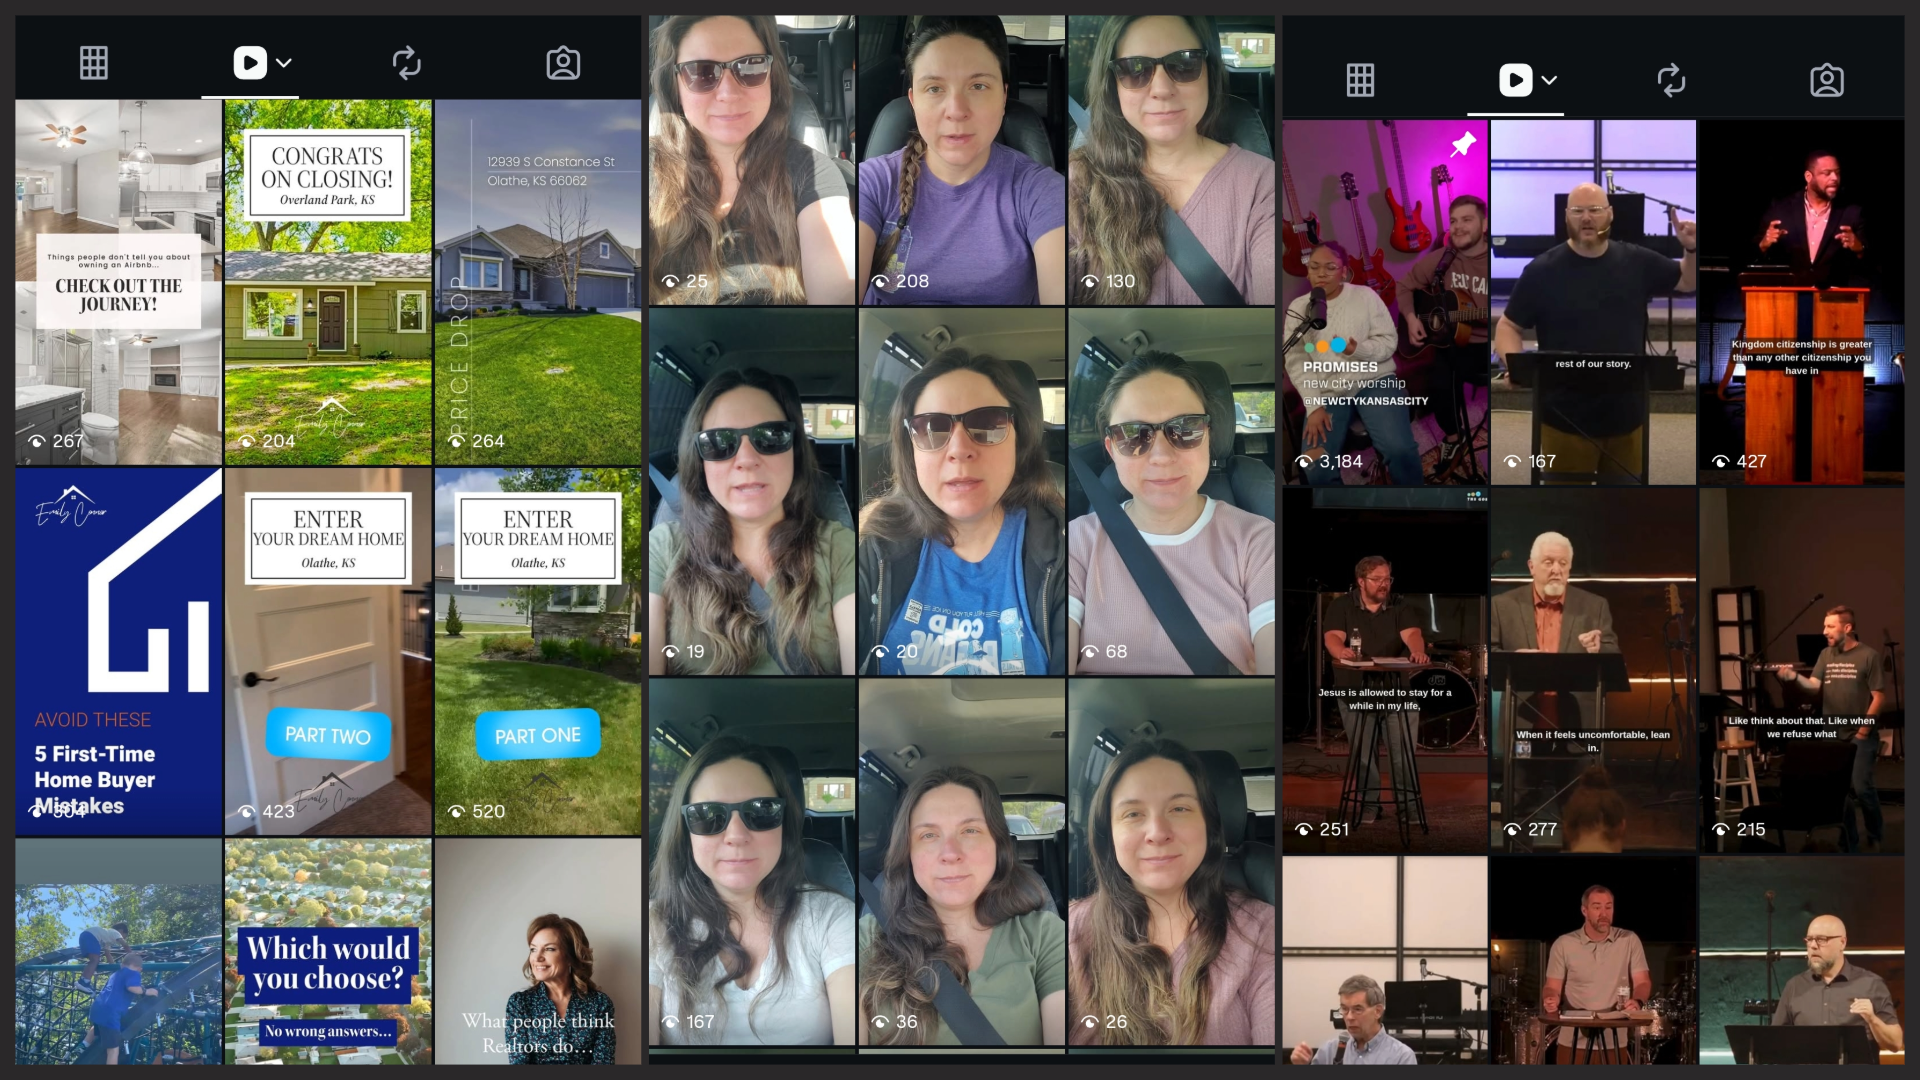Open 'Jesus is allowed to stay' reel
1920x1080 pixels.
click(x=1385, y=671)
